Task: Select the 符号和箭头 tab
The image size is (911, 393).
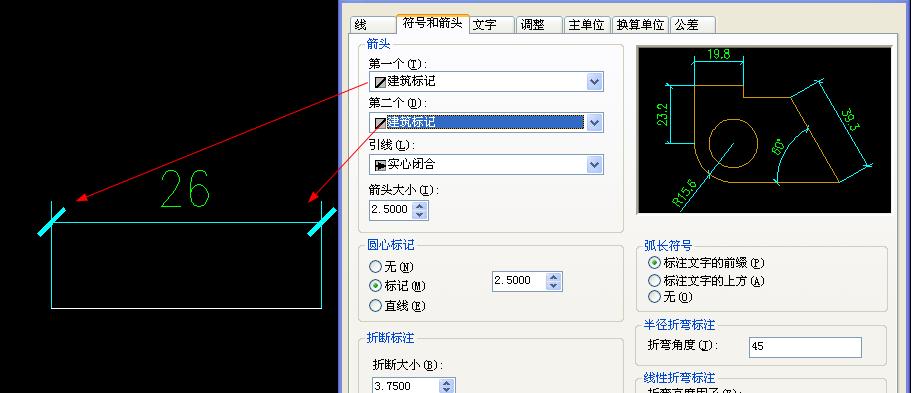Action: pos(432,23)
